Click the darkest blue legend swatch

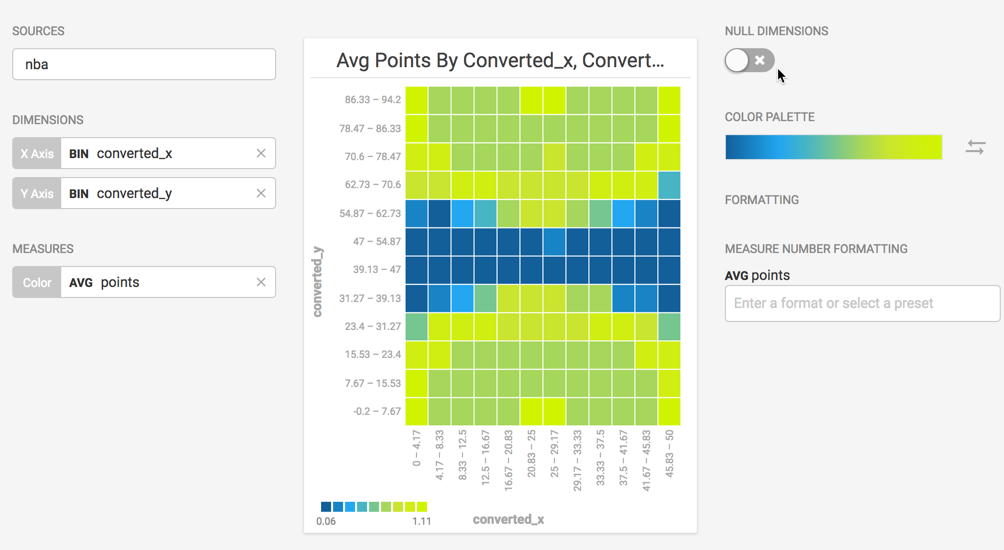326,507
